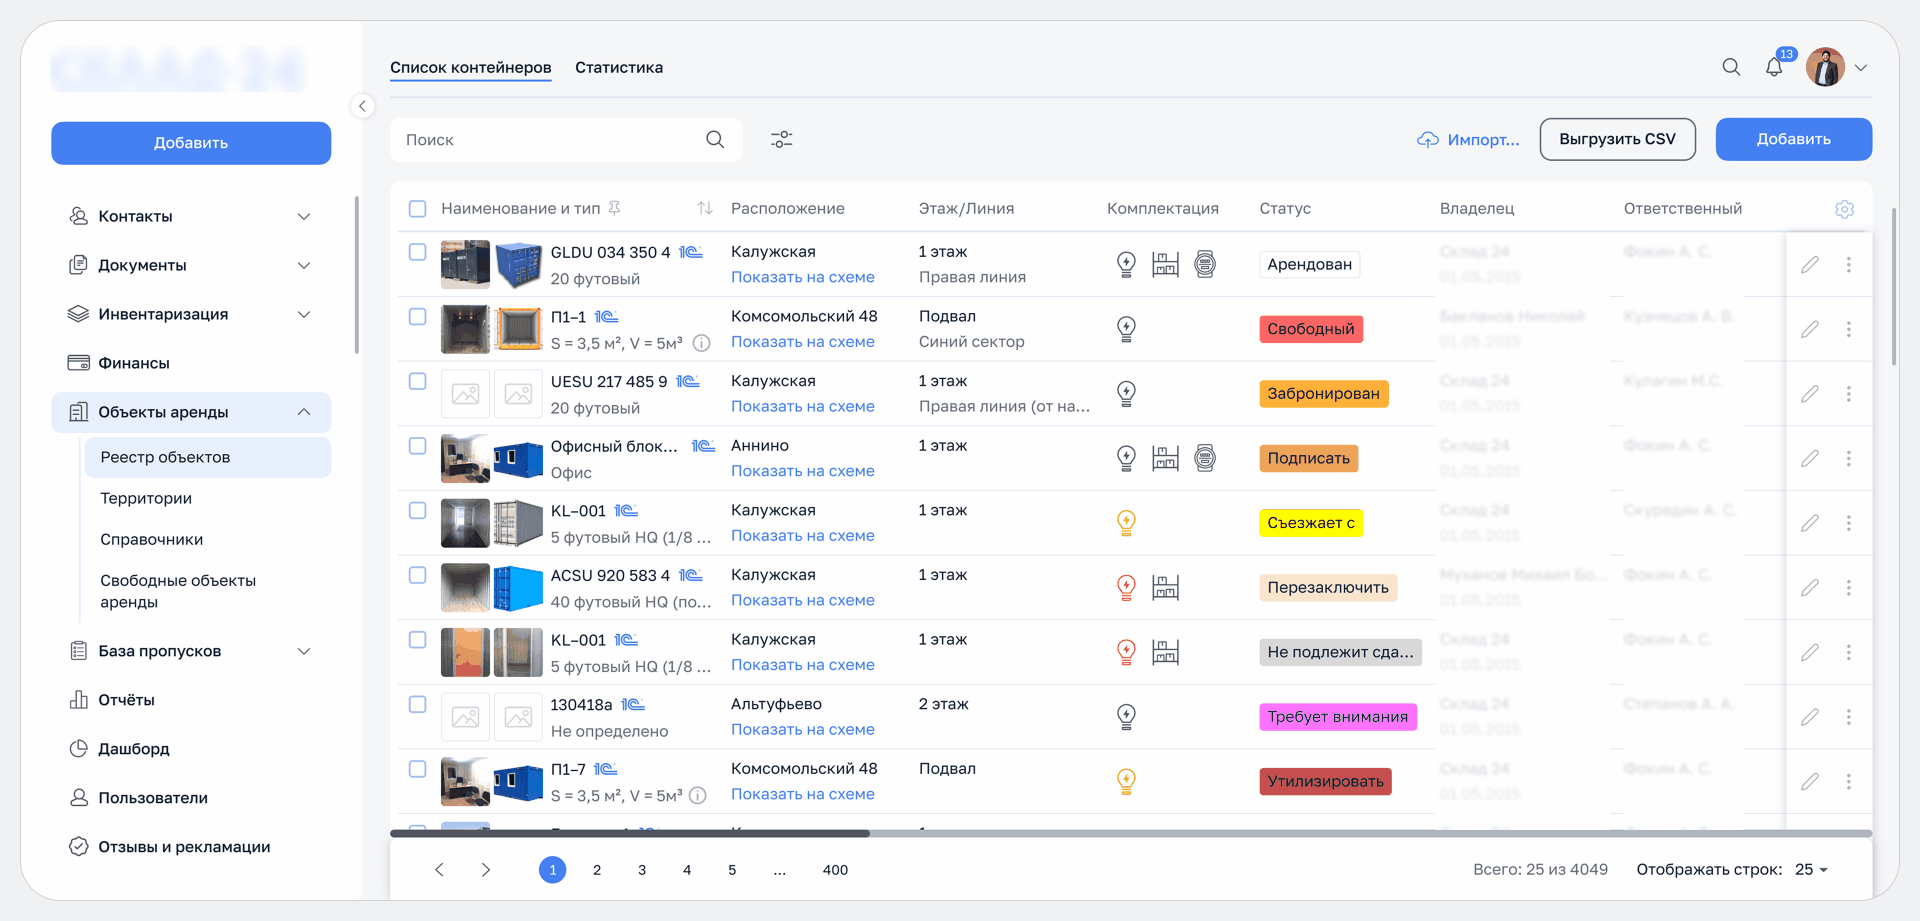1920x921 pixels.
Task: Edit the ACSU 920 583 4 row with pencil icon
Action: tap(1809, 587)
